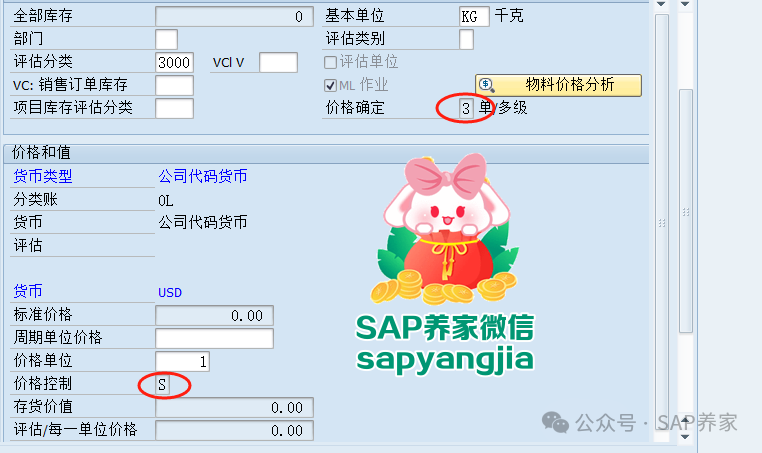This screenshot has height=453, width=762.
Task: Click the magnifier icon on 物料价格分析
Action: 486,85
